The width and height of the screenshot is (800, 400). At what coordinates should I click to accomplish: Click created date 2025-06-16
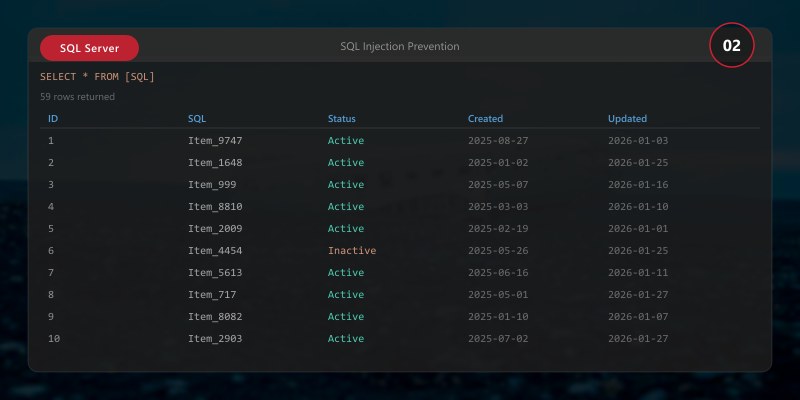pos(498,272)
